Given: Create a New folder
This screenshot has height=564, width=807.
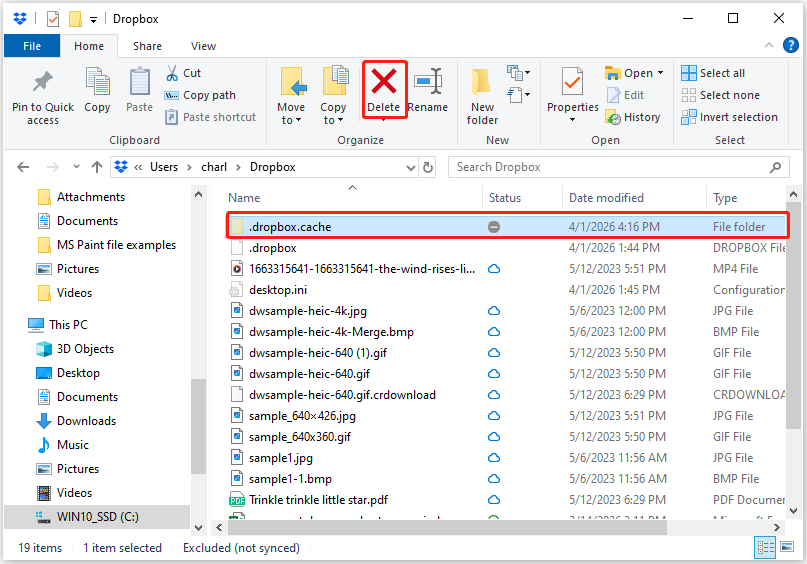Looking at the screenshot, I should [x=482, y=96].
